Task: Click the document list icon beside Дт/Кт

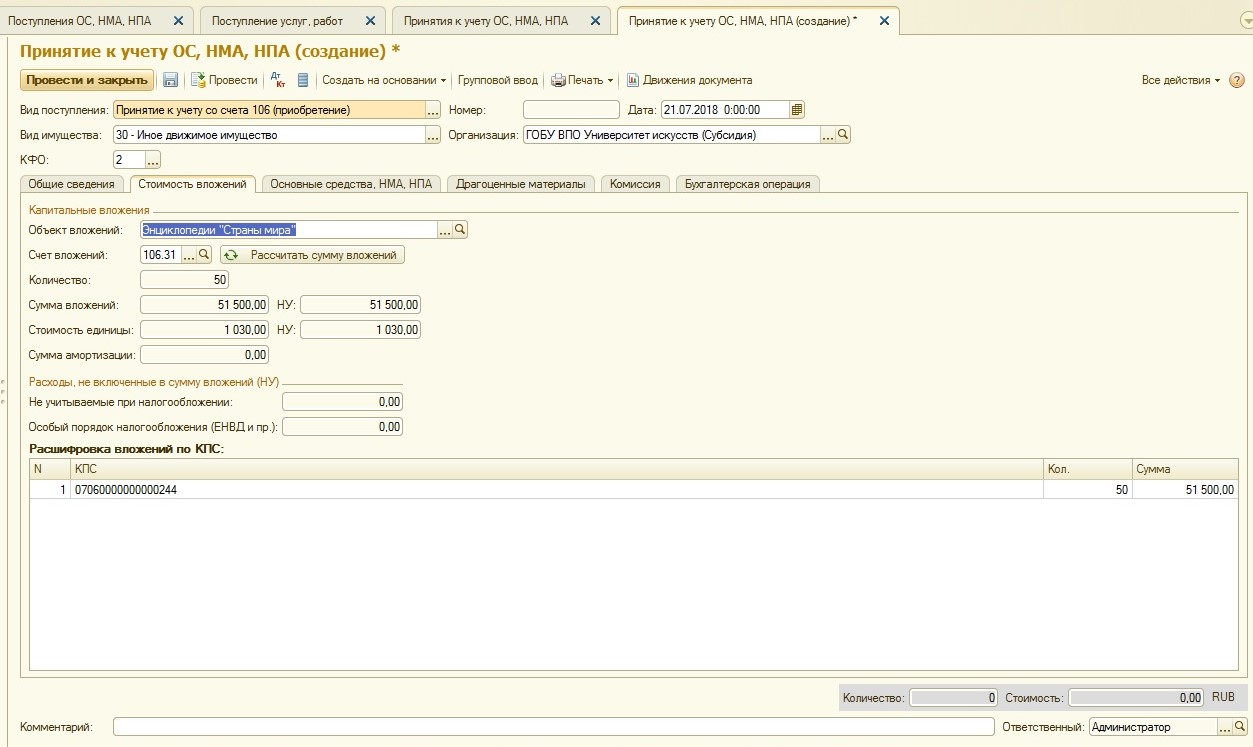Action: pos(303,80)
